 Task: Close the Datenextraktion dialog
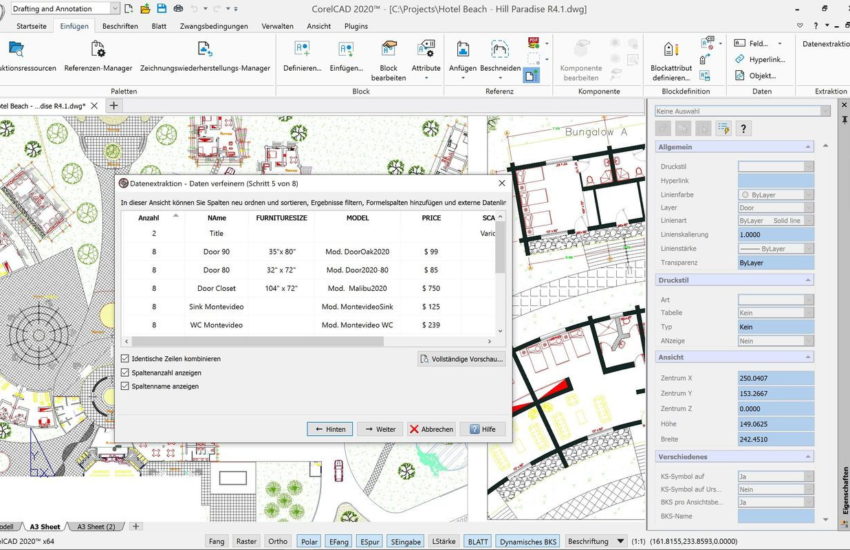click(501, 183)
